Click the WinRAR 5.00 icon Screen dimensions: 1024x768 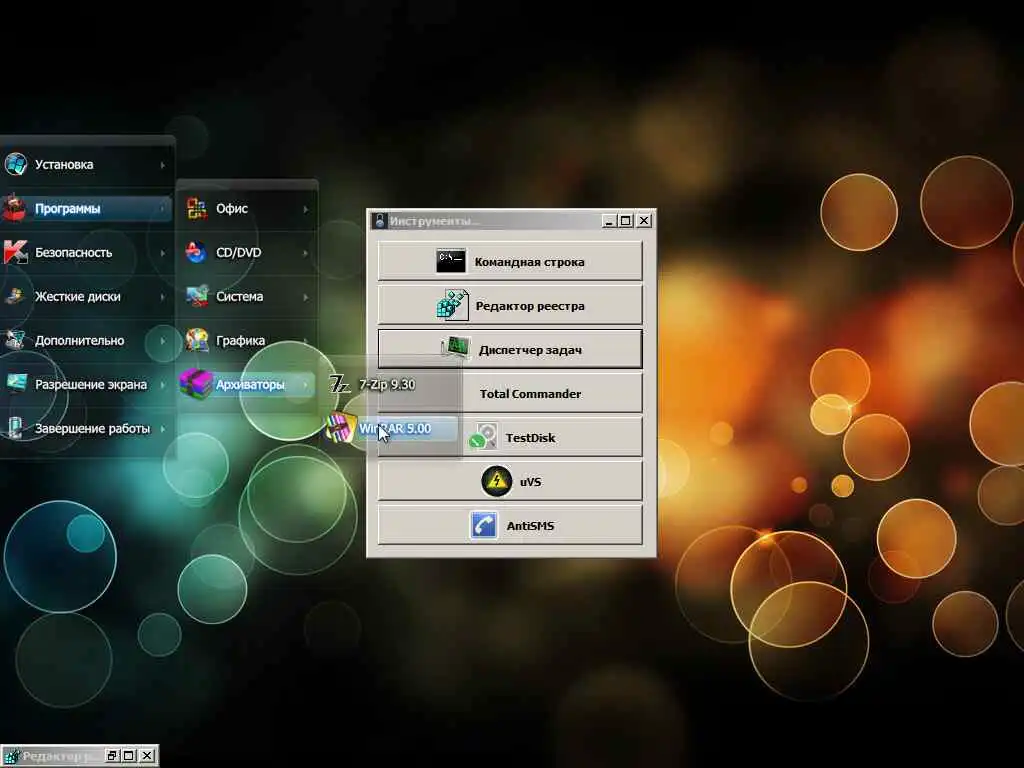[x=340, y=428]
